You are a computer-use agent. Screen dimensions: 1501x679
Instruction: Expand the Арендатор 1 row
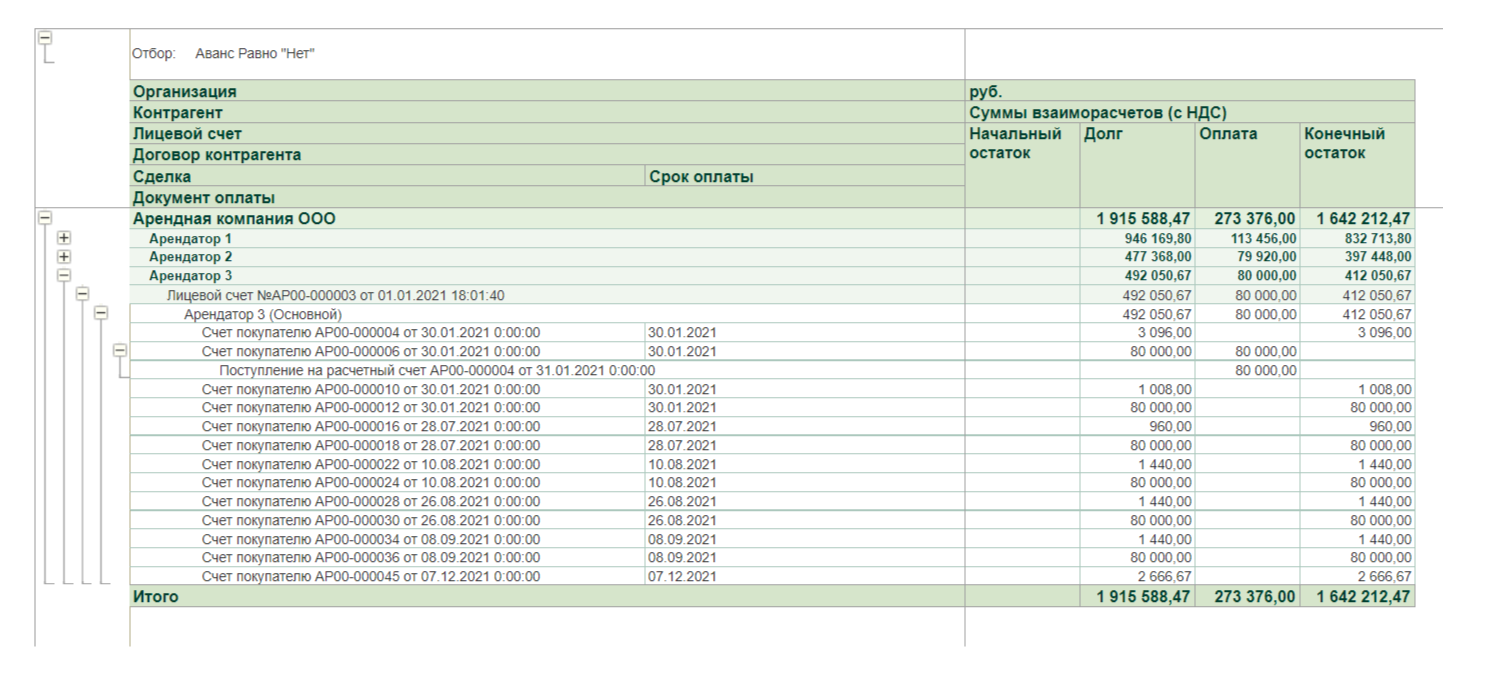pyautogui.click(x=64, y=238)
